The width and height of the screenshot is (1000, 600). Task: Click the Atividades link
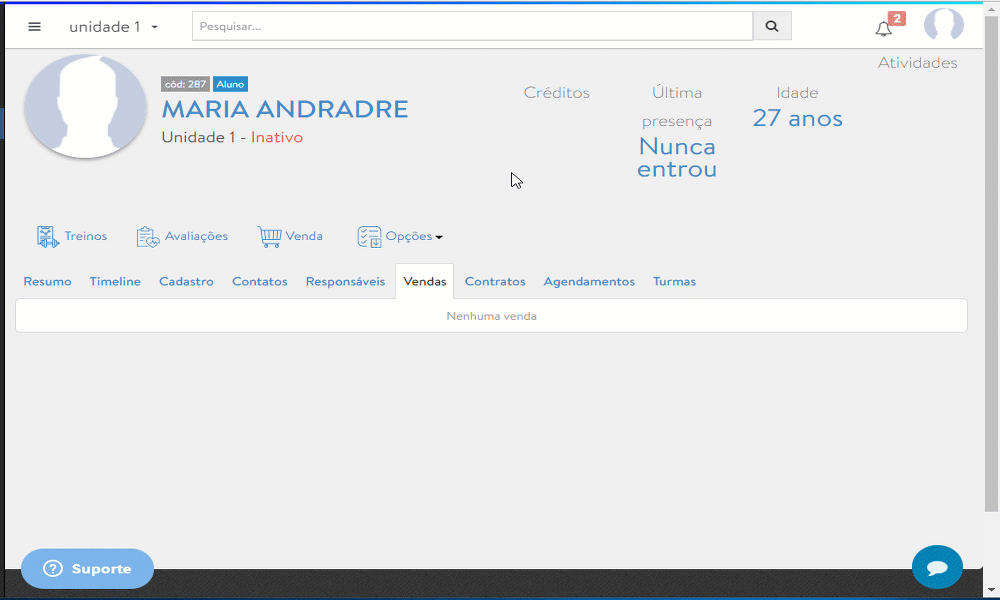point(917,63)
